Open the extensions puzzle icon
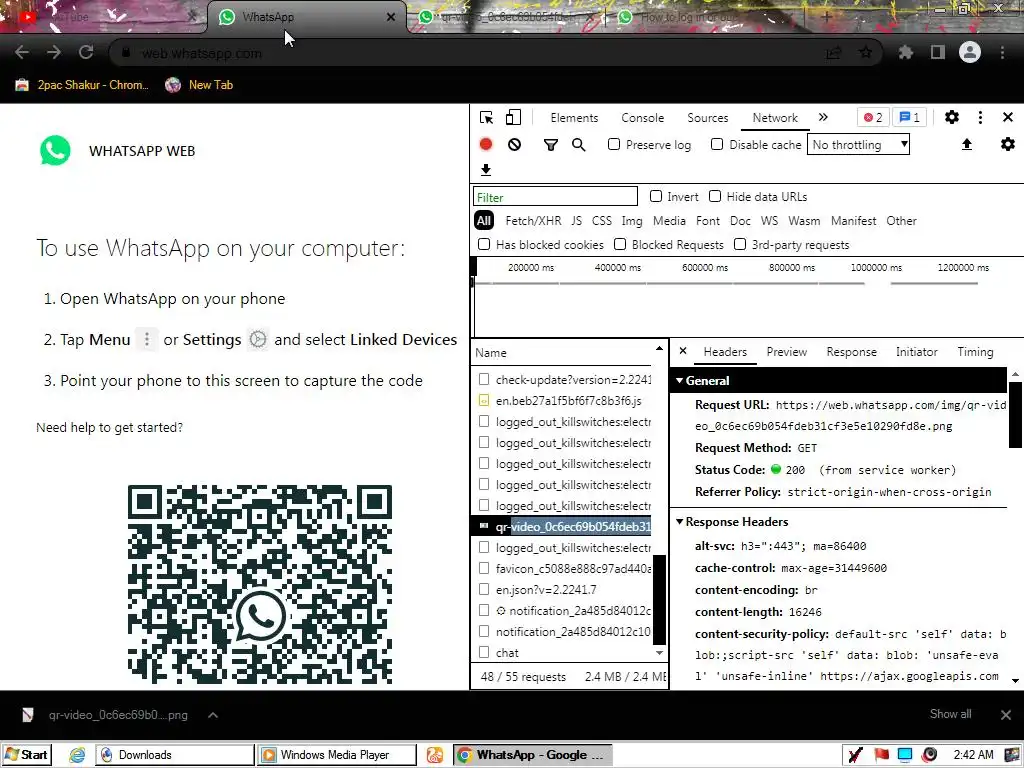 click(x=905, y=53)
